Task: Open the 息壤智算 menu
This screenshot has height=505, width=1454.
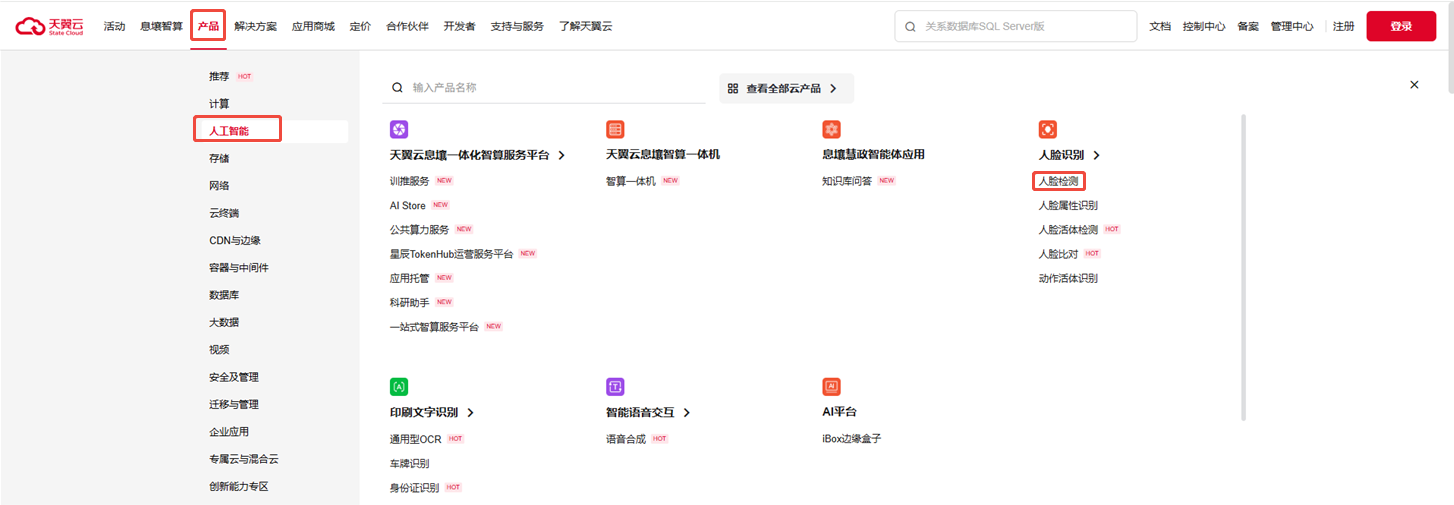Action: pos(161,26)
